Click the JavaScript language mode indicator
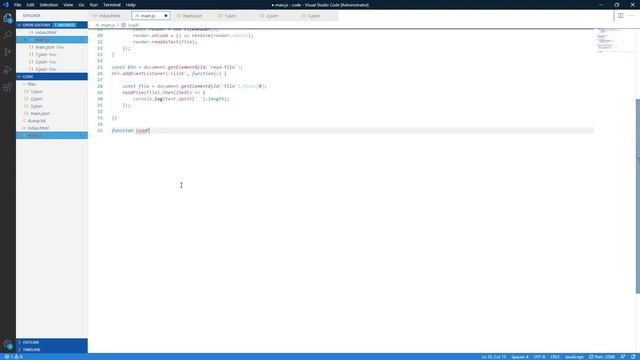The width and height of the screenshot is (640, 360). (574, 357)
